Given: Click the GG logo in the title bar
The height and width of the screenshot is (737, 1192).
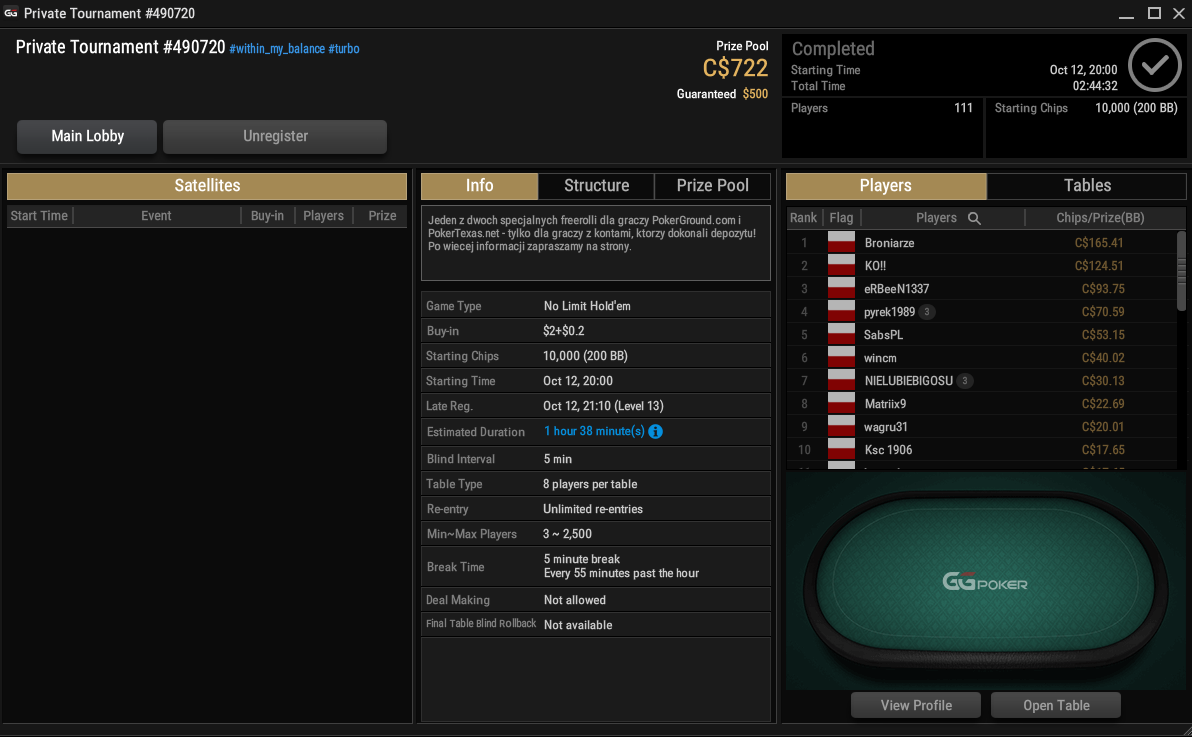Looking at the screenshot, I should (x=11, y=13).
